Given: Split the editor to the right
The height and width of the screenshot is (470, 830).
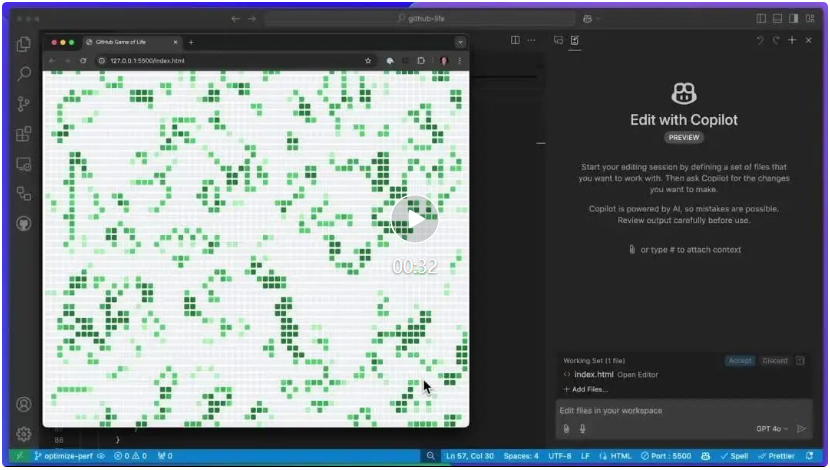Looking at the screenshot, I should coord(515,40).
